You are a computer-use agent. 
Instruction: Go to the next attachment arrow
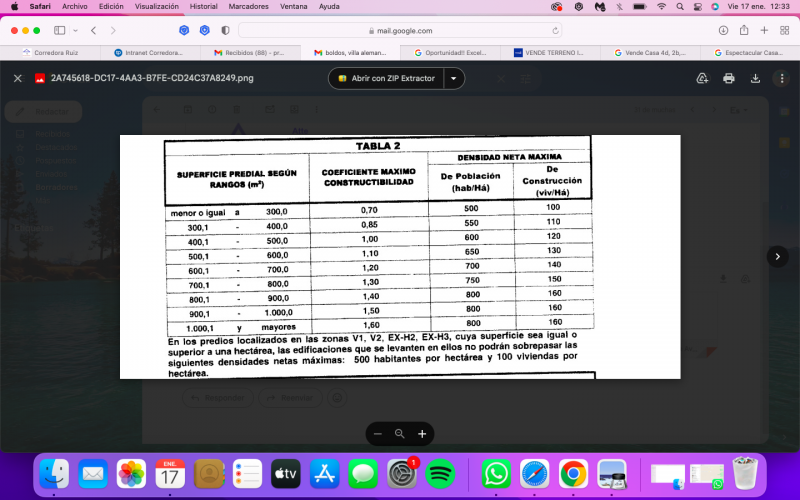pyautogui.click(x=778, y=257)
